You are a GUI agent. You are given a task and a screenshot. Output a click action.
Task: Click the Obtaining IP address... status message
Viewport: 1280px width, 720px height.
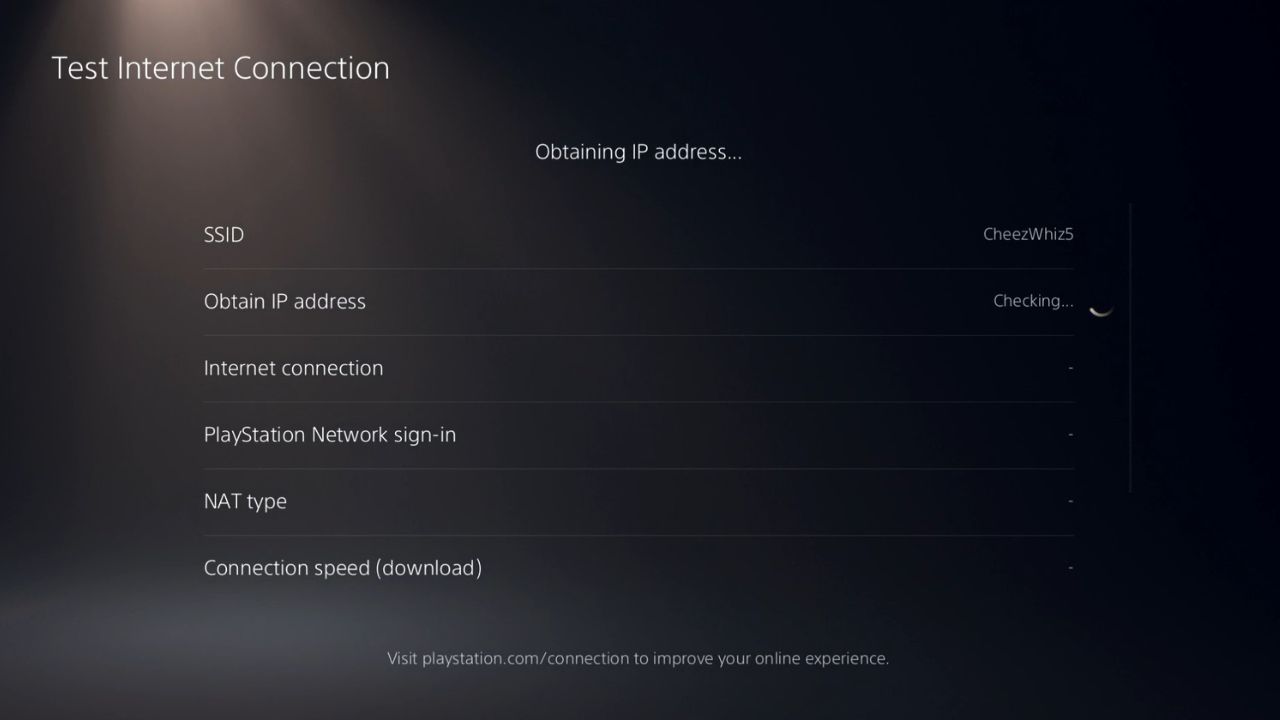coord(638,151)
